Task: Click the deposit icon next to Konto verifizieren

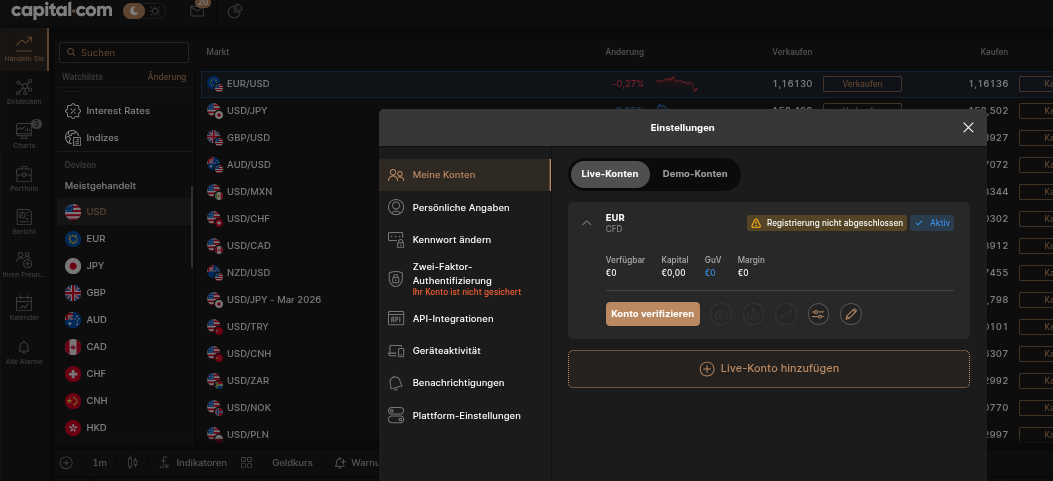Action: (x=721, y=314)
